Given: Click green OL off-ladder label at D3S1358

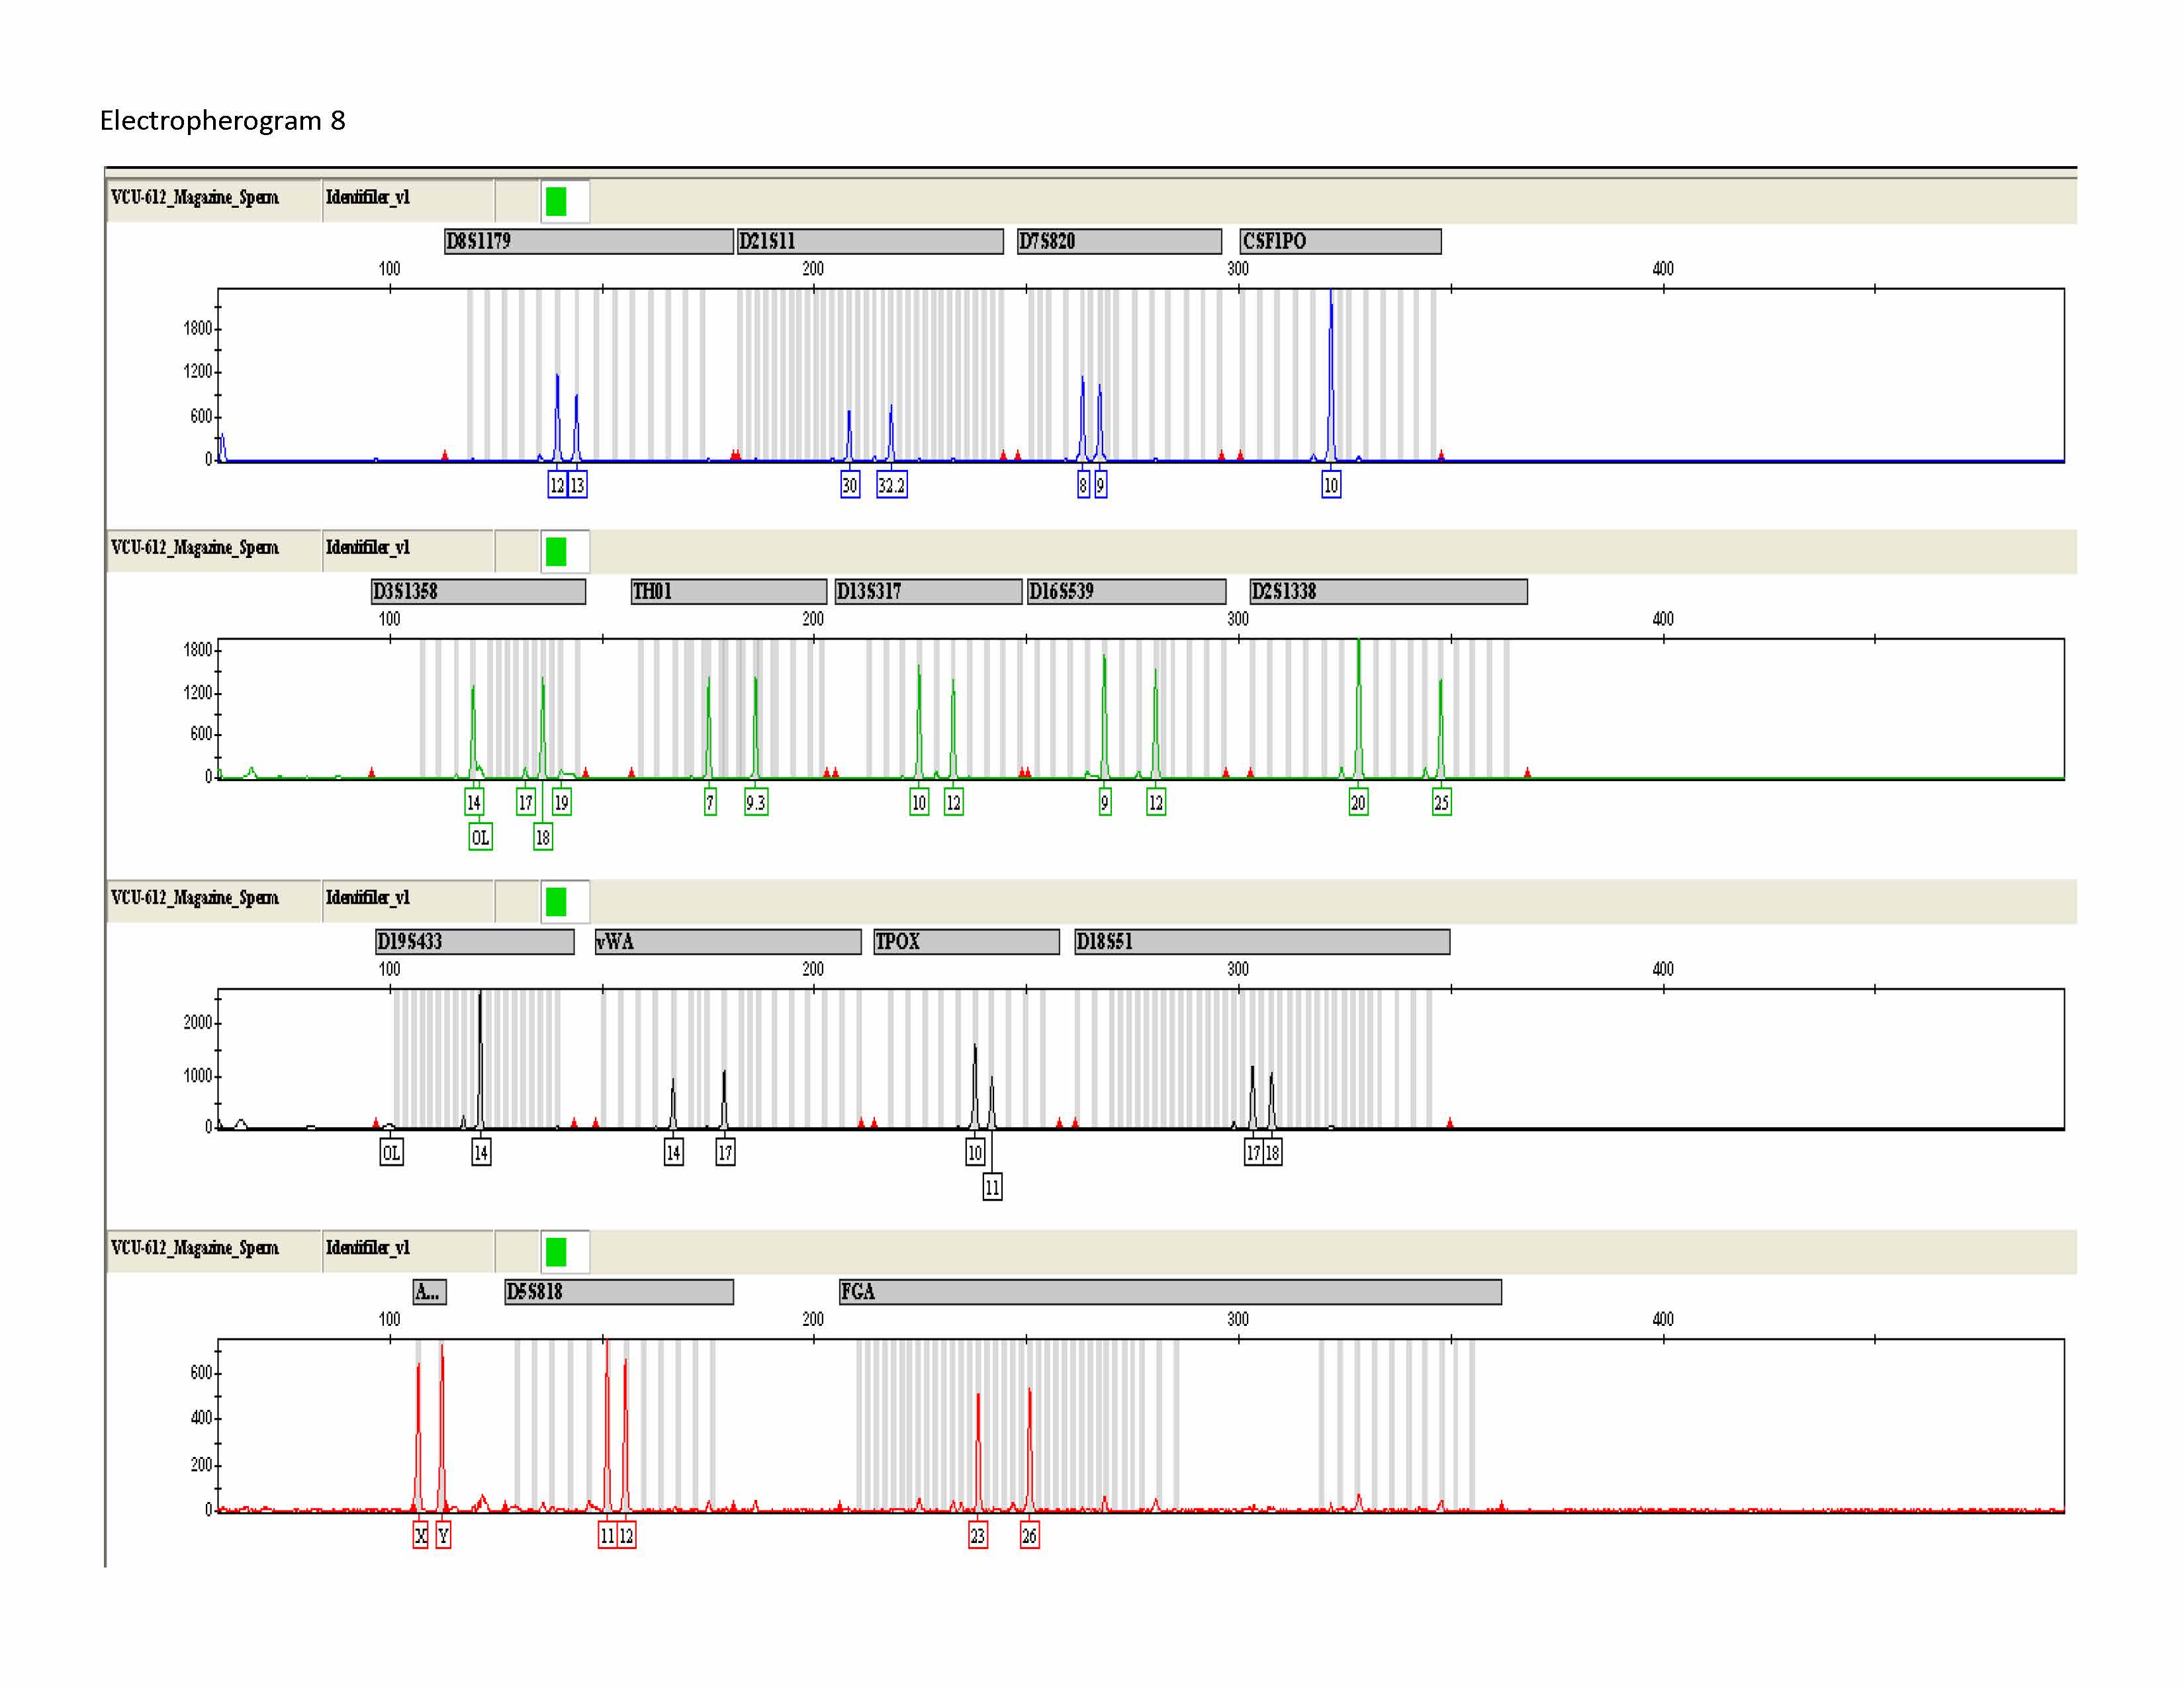Looking at the screenshot, I should click(x=480, y=837).
